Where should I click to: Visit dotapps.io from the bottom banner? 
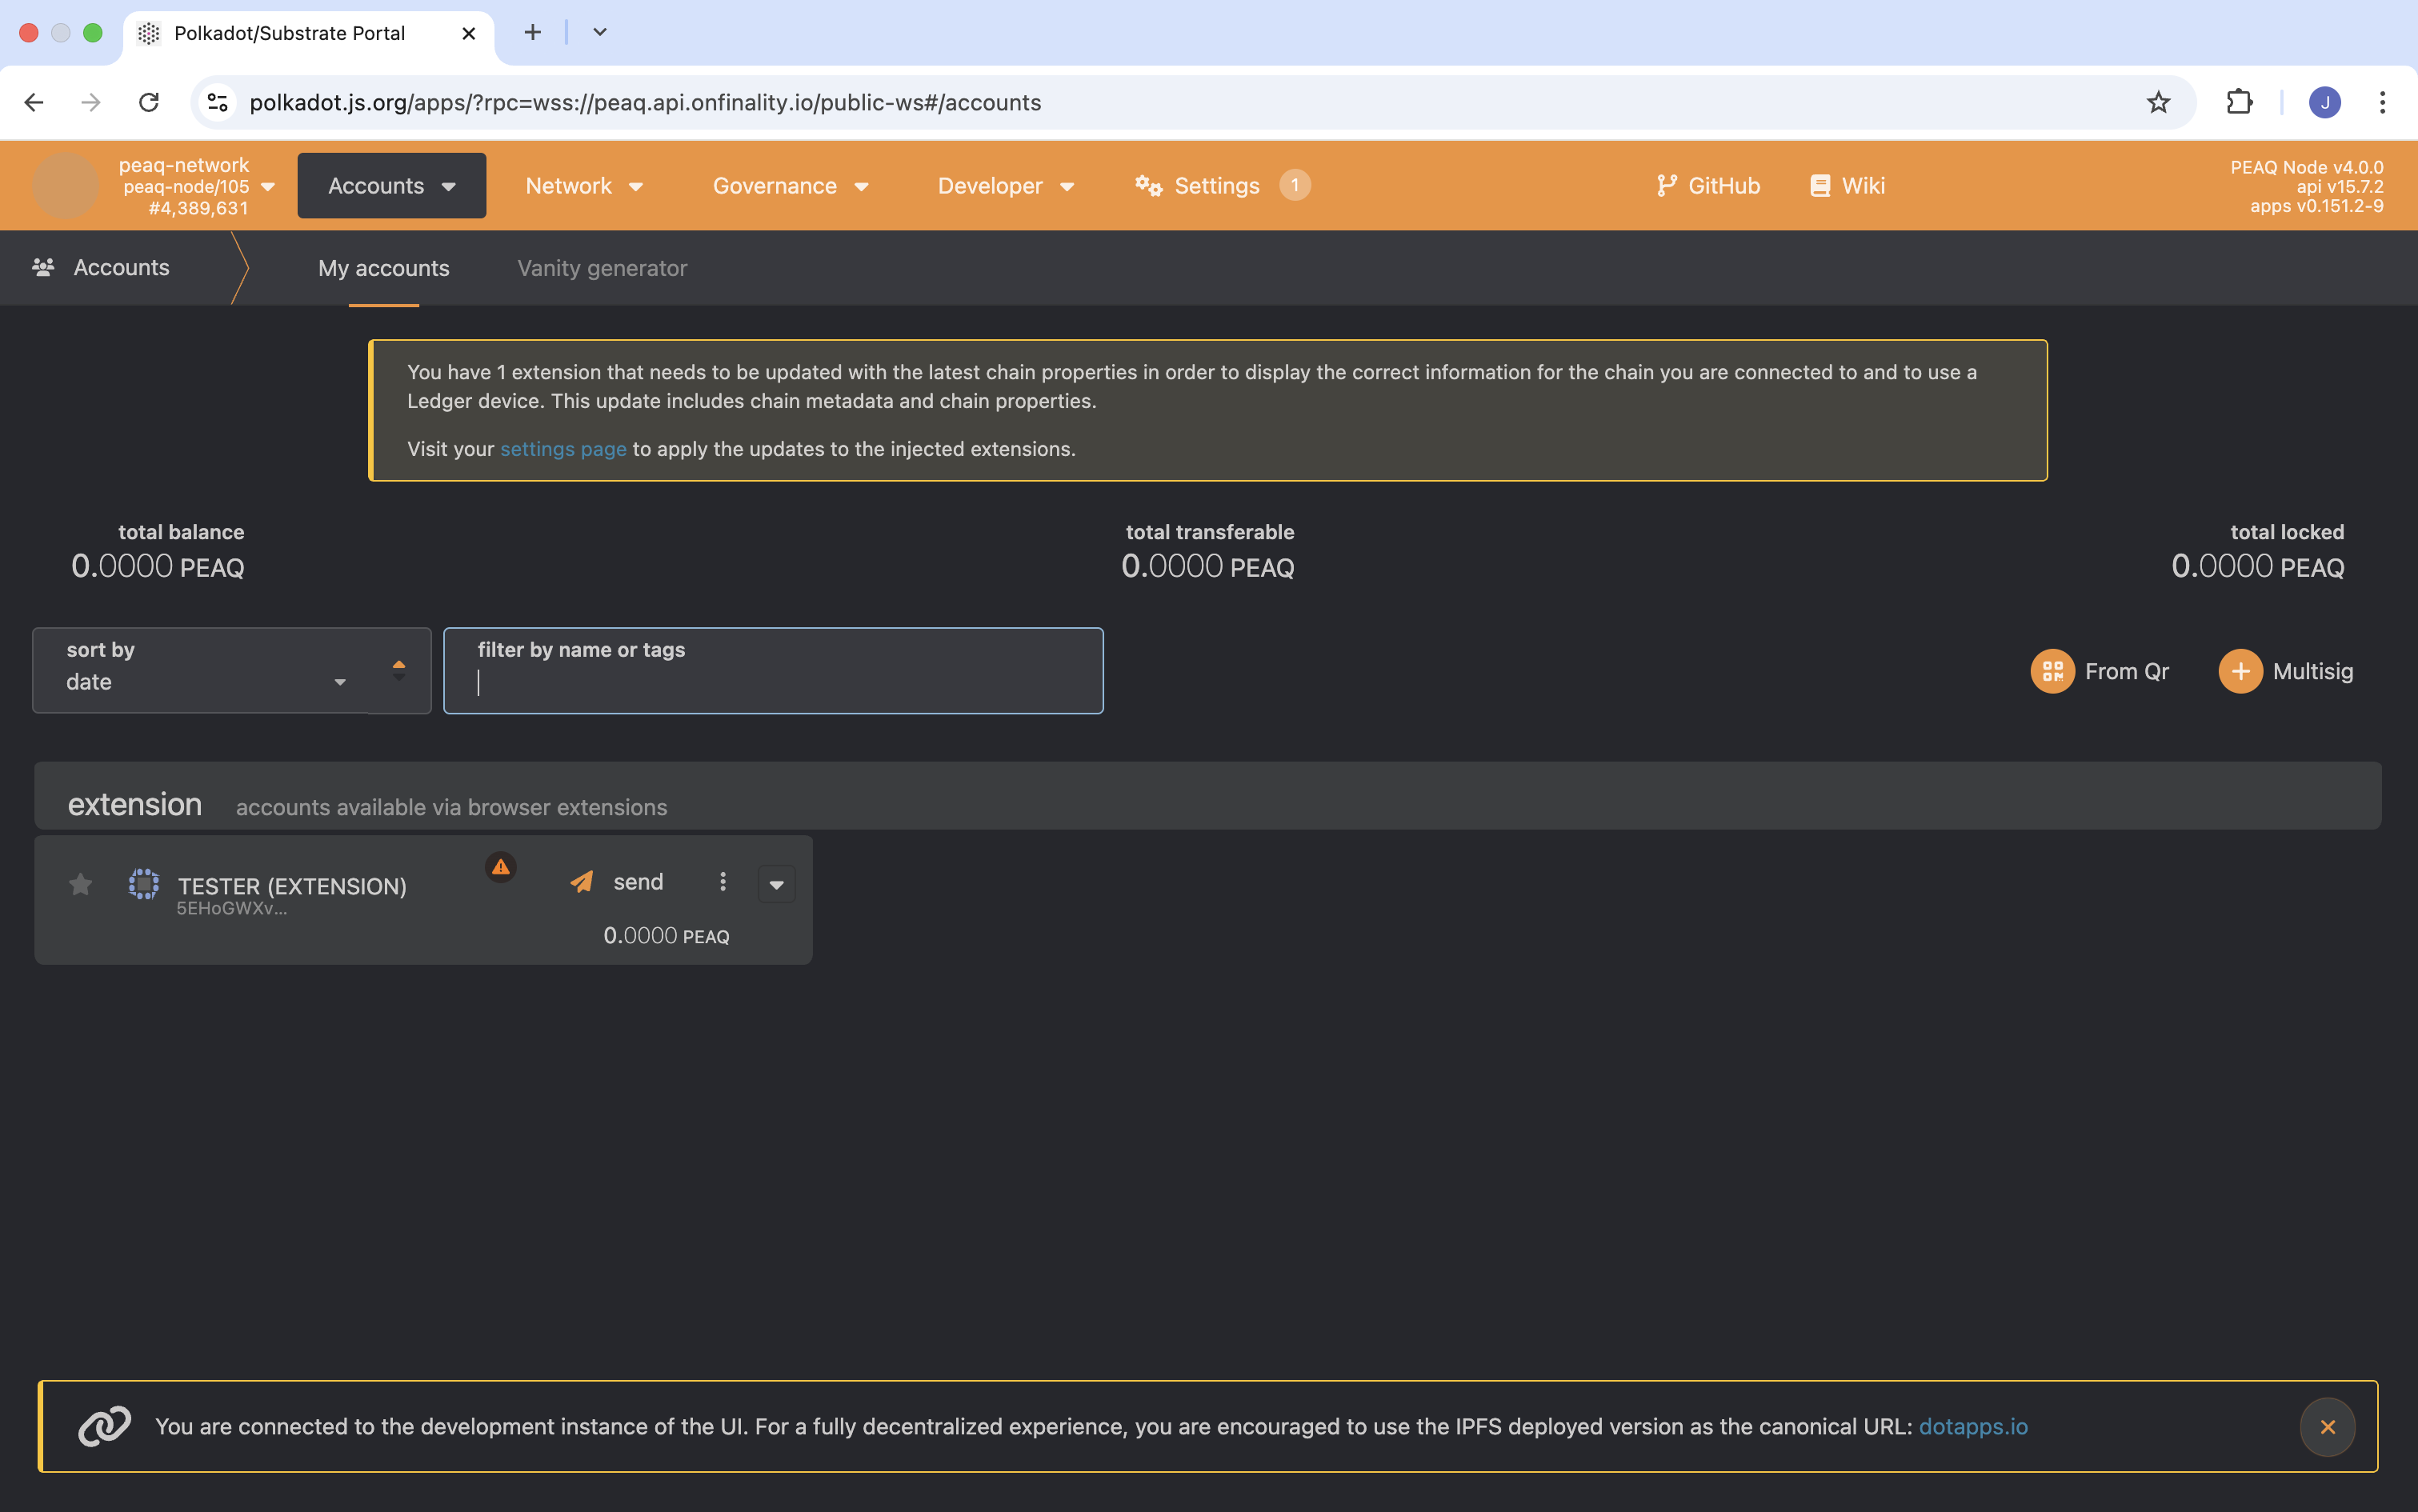[x=1973, y=1427]
